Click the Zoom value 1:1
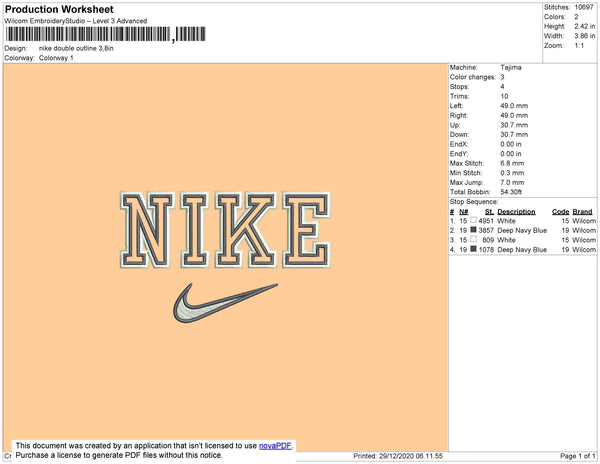This screenshot has width=600, height=464. 579,46
